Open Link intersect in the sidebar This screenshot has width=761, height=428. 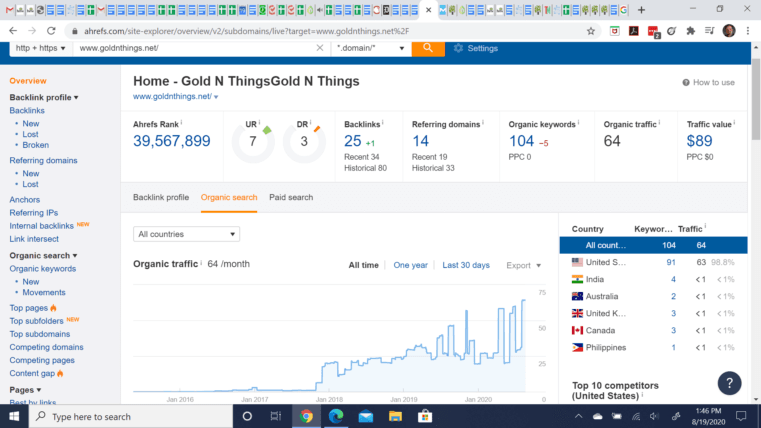click(34, 239)
